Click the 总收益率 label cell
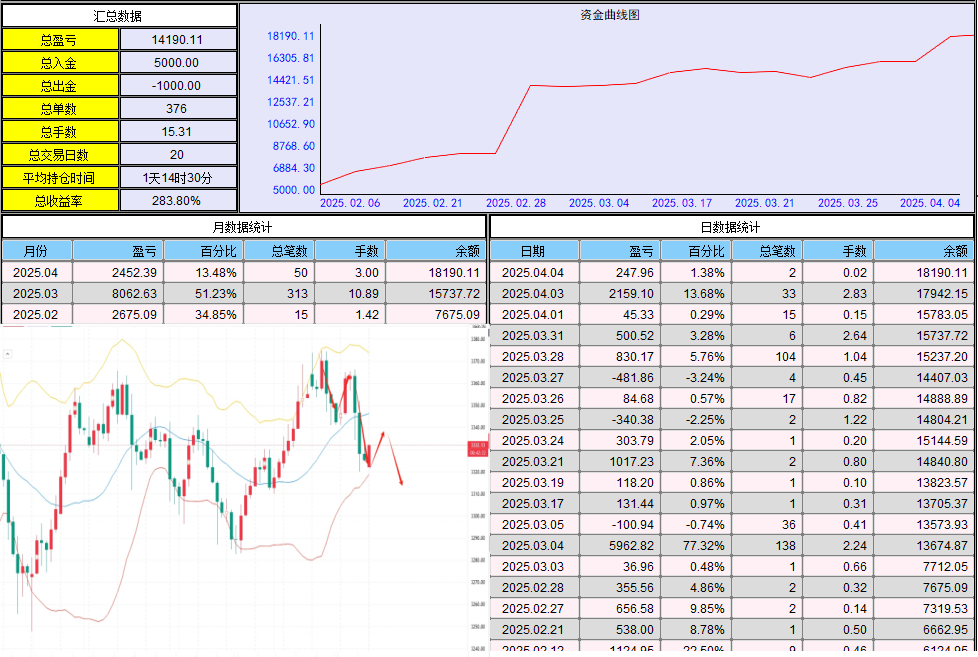The image size is (978, 657). (x=59, y=201)
